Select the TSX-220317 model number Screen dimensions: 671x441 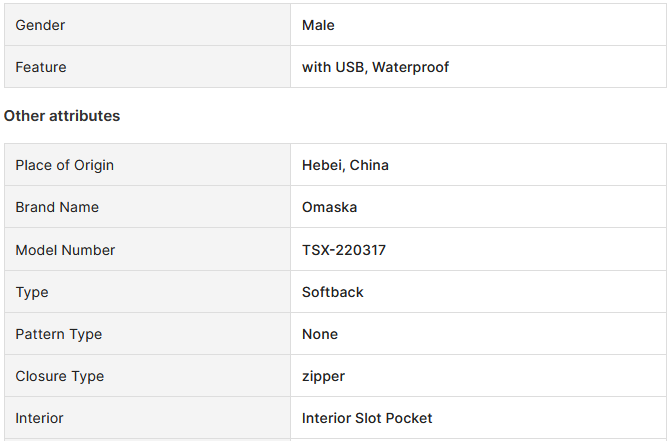pyautogui.click(x=344, y=250)
